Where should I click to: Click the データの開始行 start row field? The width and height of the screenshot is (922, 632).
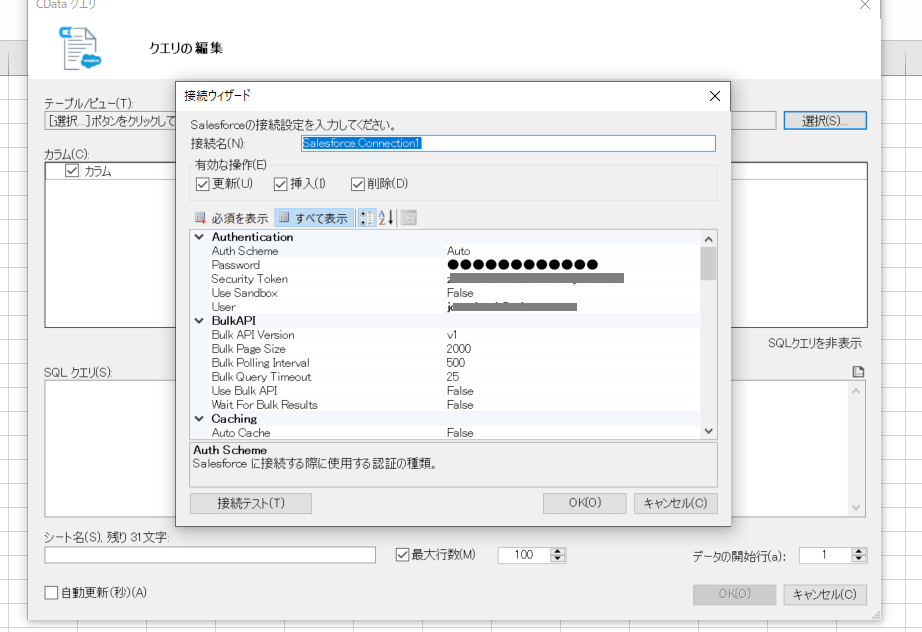(826, 555)
